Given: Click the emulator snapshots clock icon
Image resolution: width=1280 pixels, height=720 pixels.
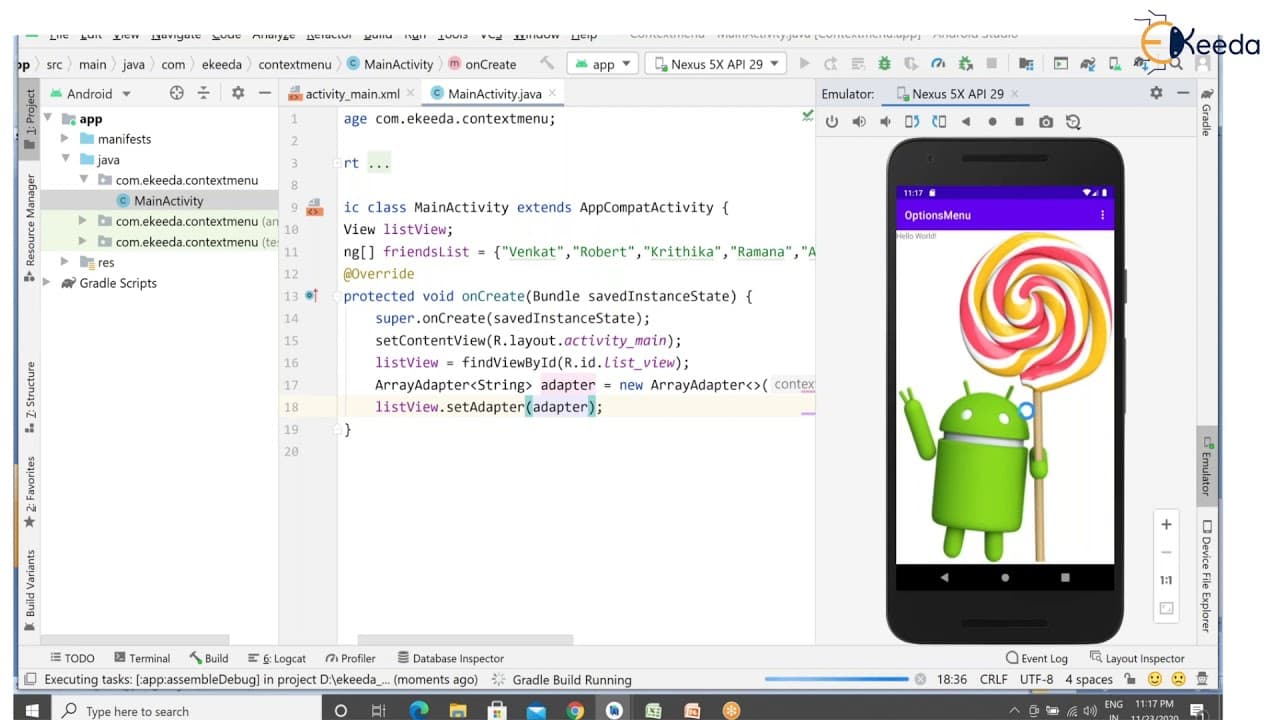Looking at the screenshot, I should [1073, 122].
